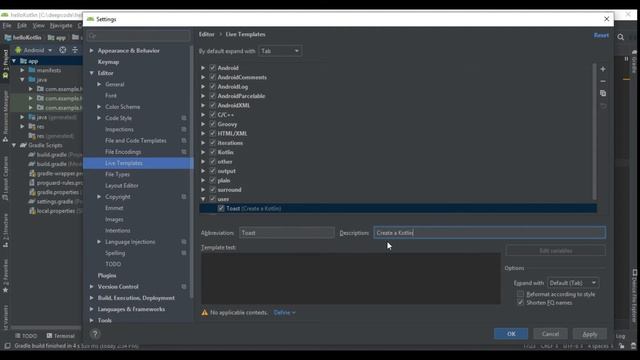Viewport: 640px width, 360px height.
Task: Open the By default expand with dropdown
Action: pyautogui.click(x=280, y=51)
